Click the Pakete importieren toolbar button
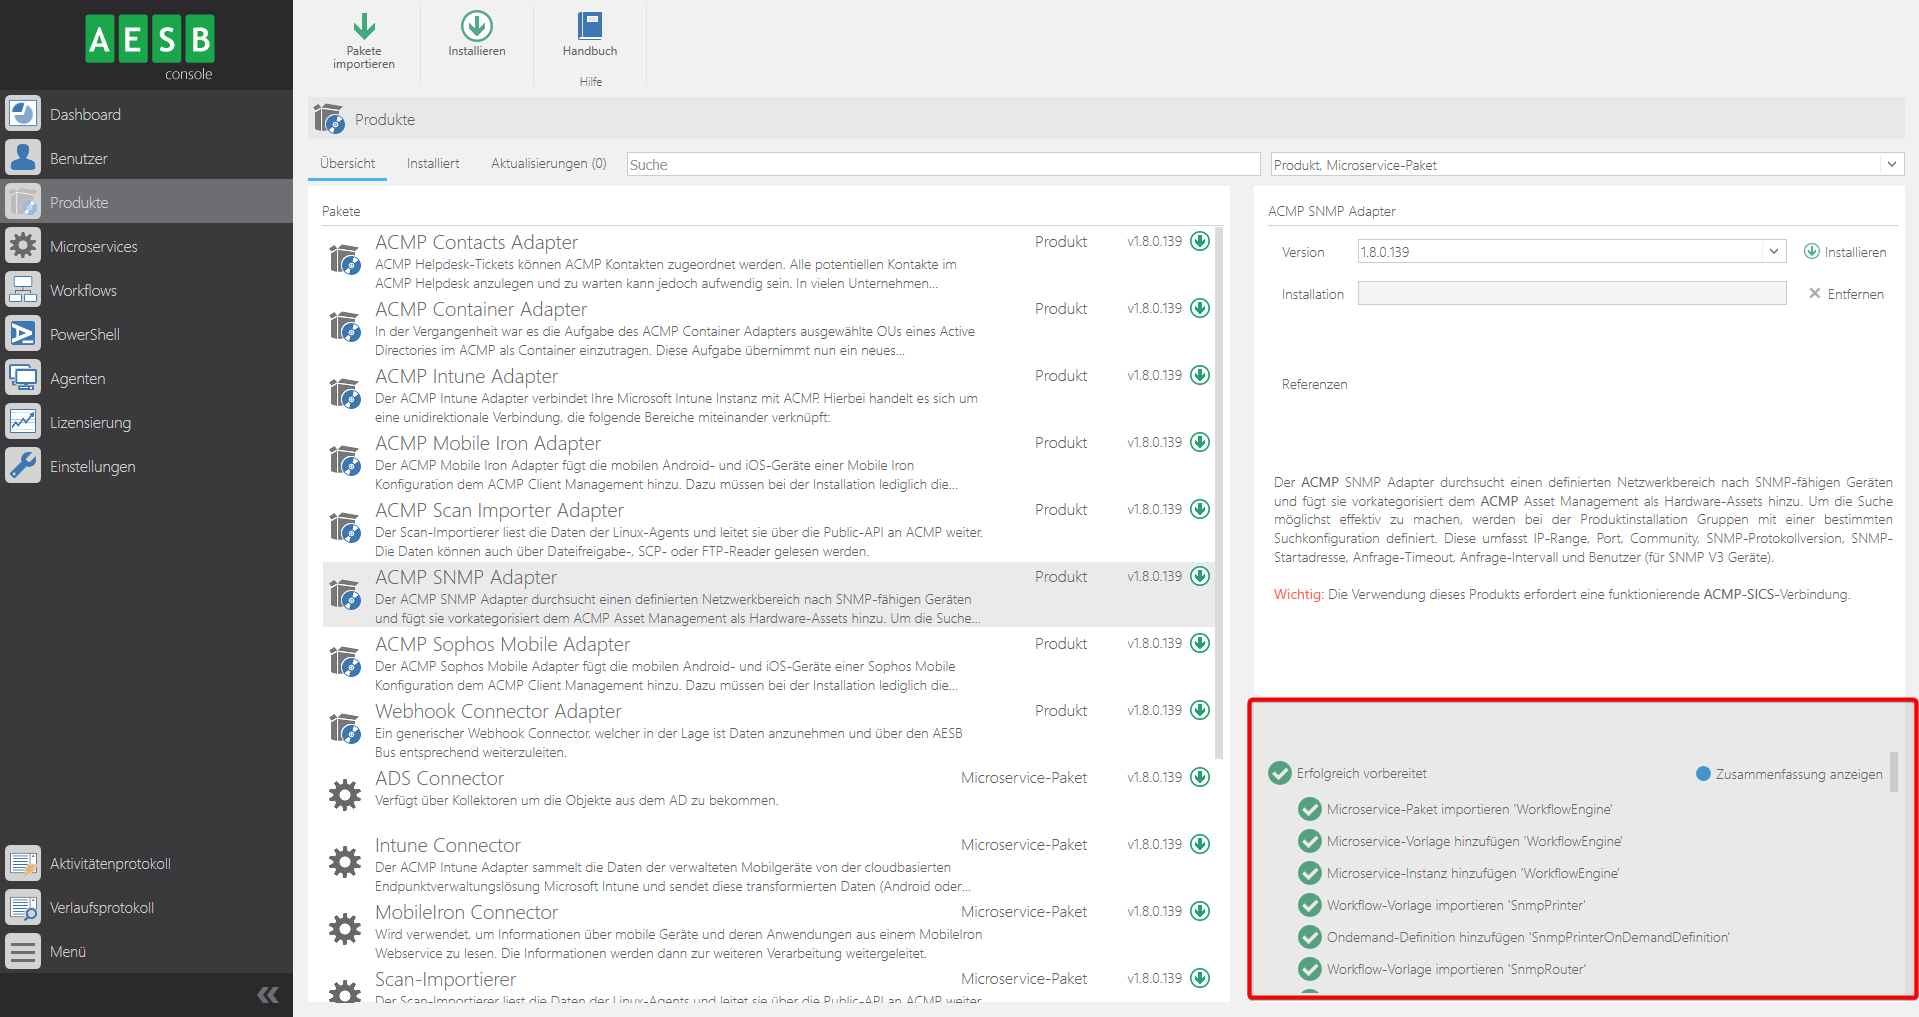The width and height of the screenshot is (1919, 1017). [364, 41]
